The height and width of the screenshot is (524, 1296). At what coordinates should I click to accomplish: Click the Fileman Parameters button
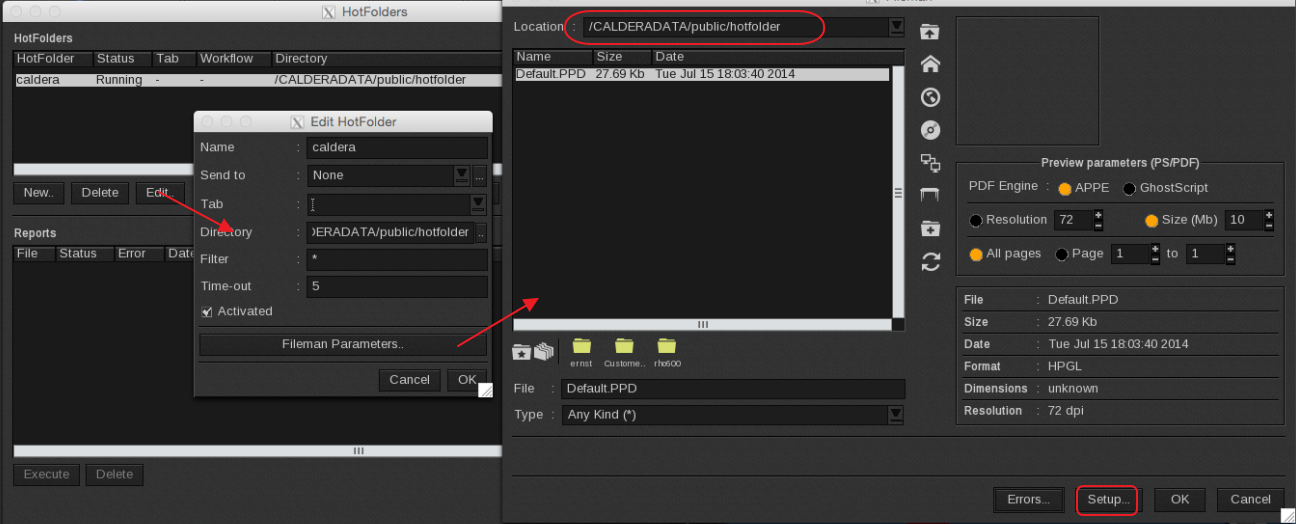342,344
